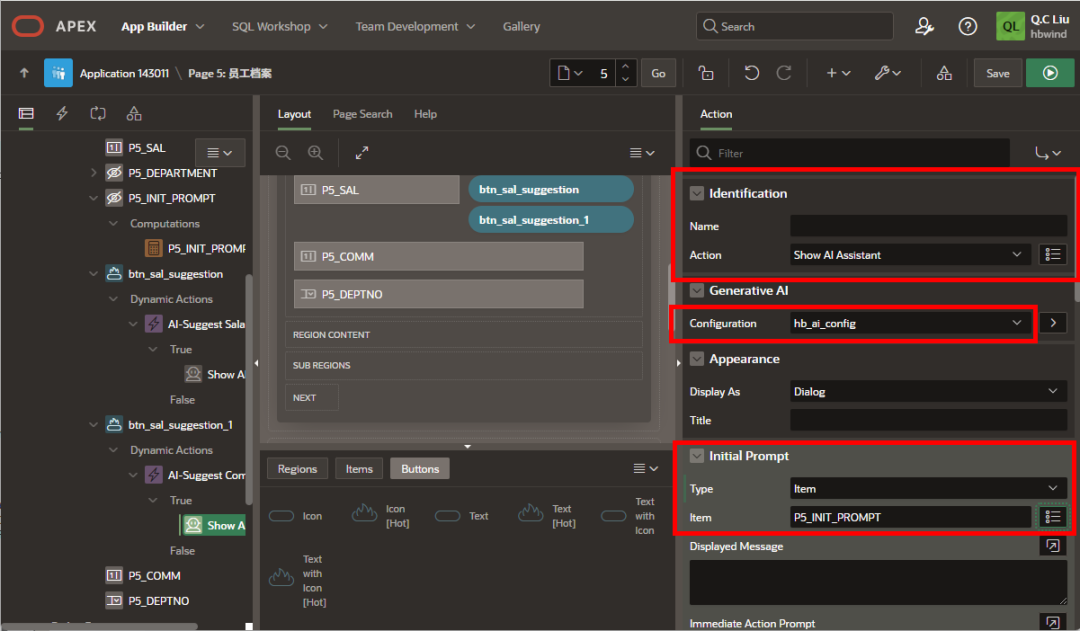Collapse the Initial Prompt section

[x=697, y=456]
